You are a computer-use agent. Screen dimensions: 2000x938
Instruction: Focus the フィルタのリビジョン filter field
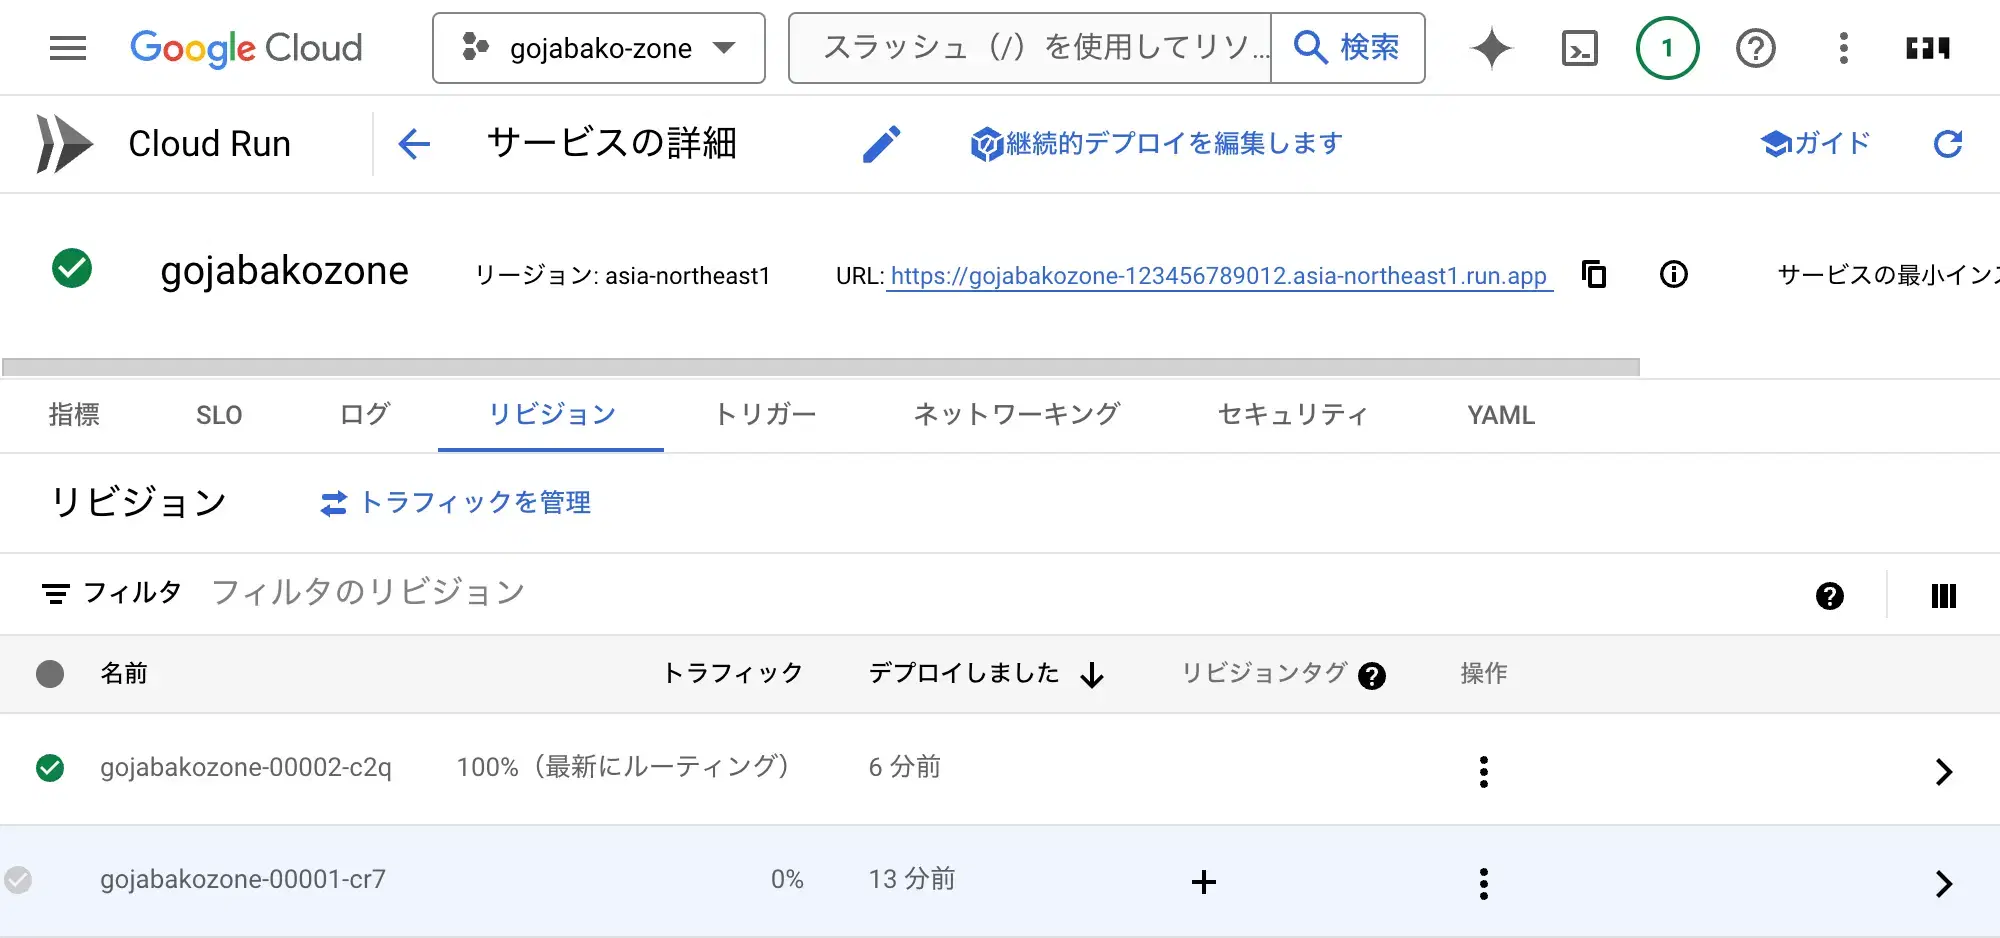coord(1000,593)
